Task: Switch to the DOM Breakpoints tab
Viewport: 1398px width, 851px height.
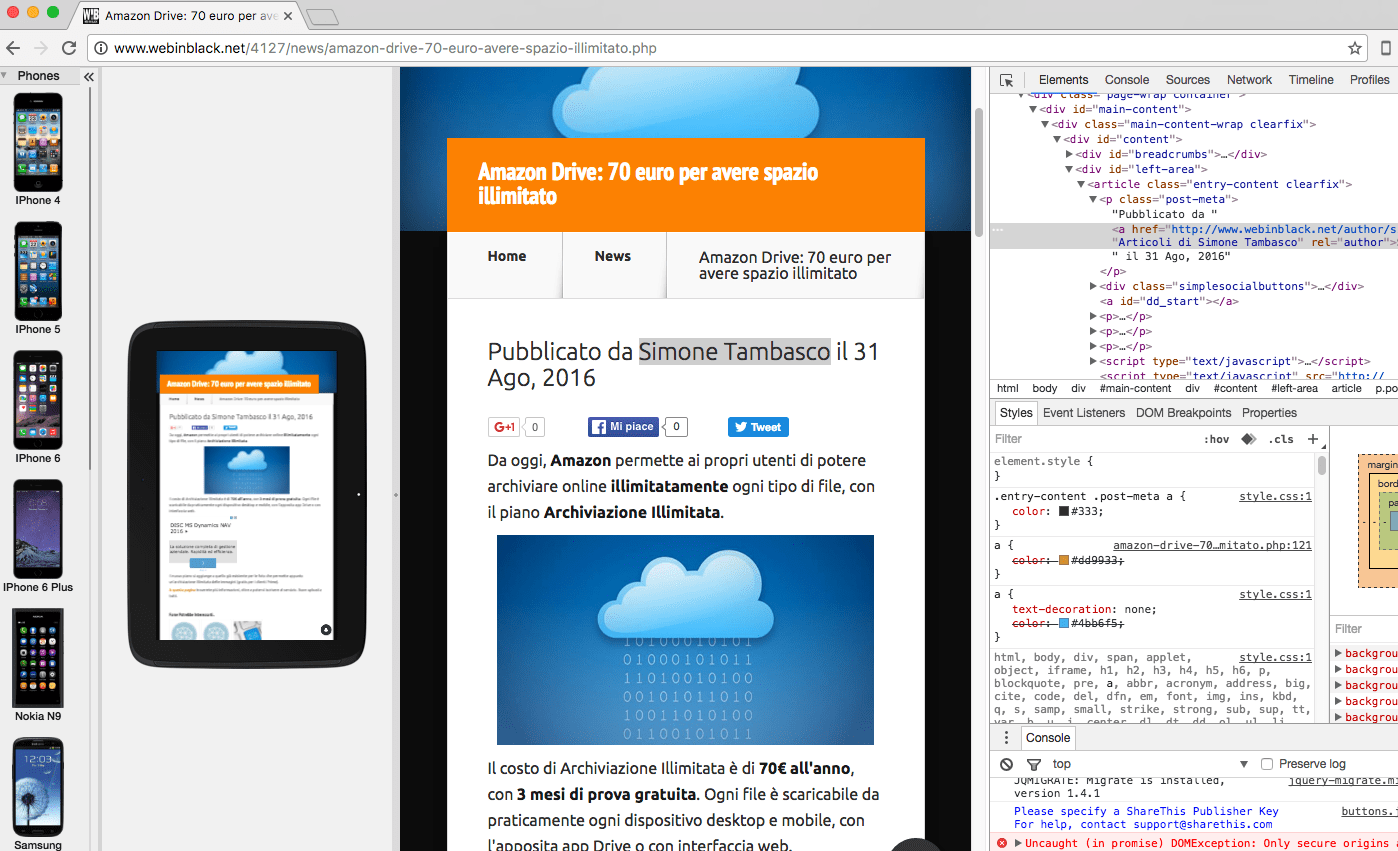Action: point(1183,413)
